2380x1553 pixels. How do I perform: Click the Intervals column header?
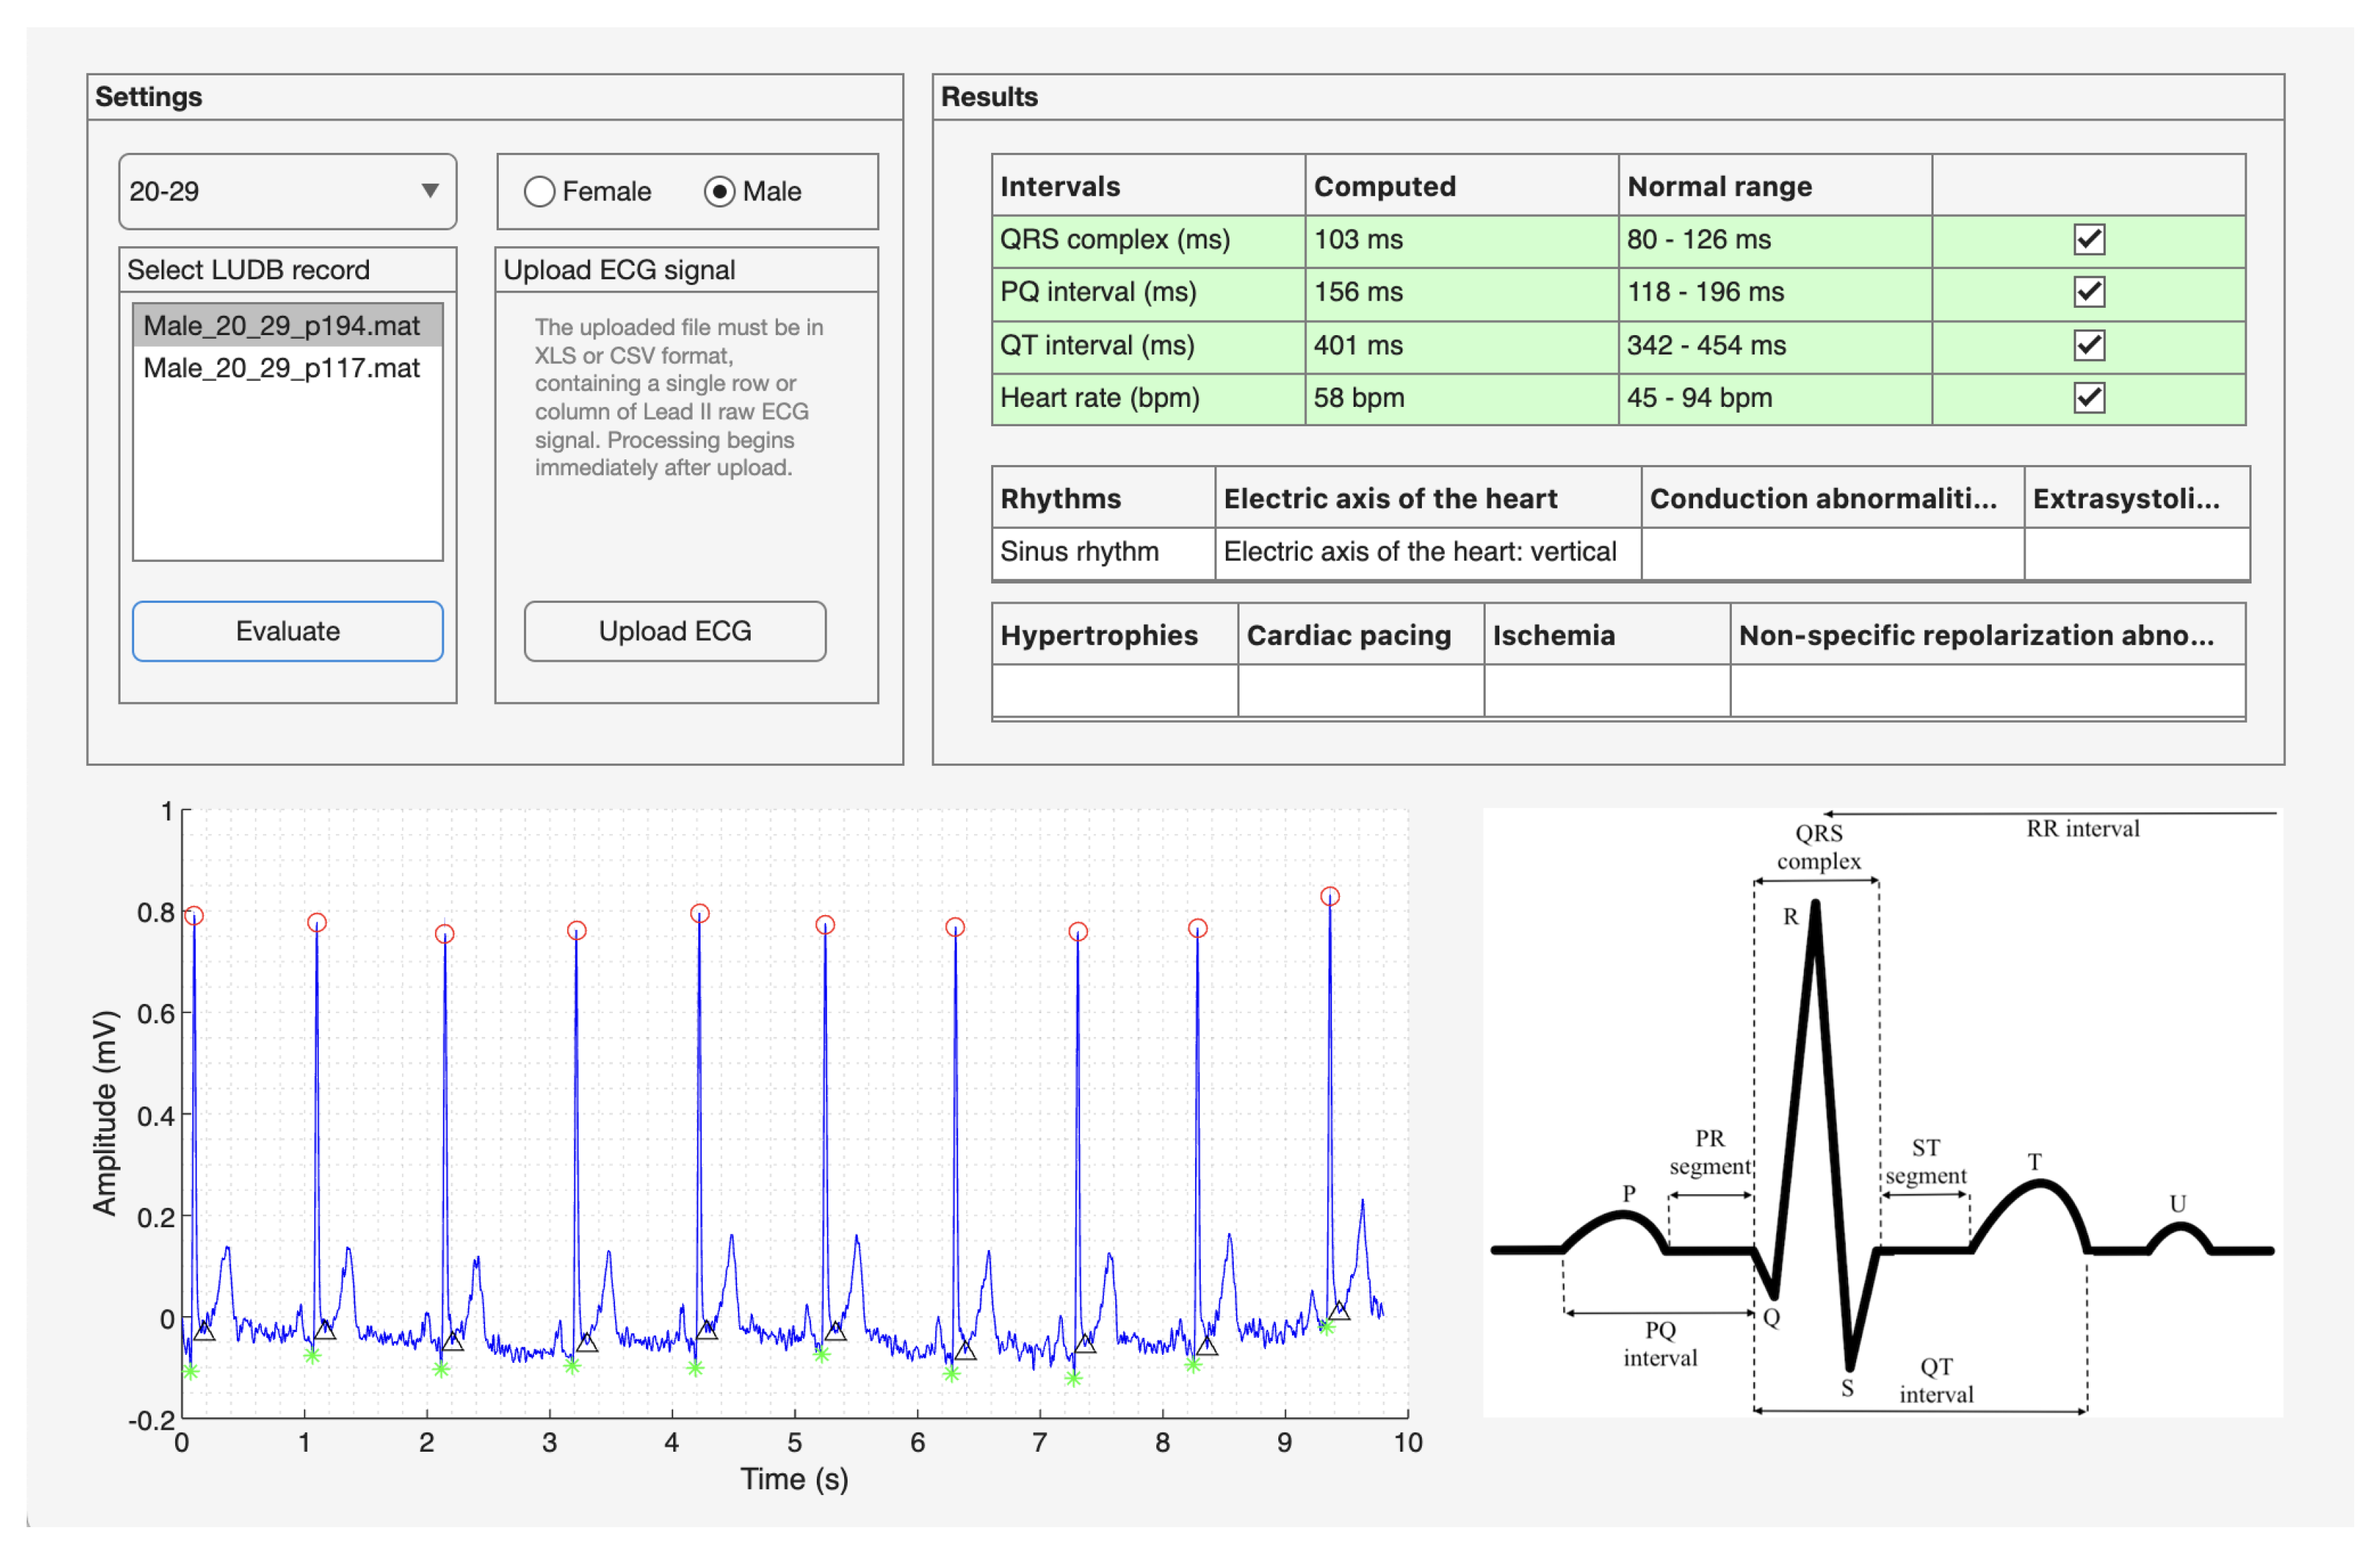1147,186
